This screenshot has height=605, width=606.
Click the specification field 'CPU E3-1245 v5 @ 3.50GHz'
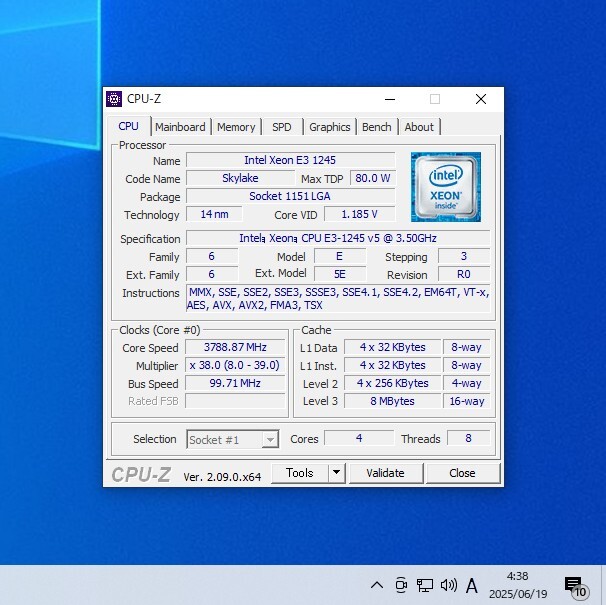(338, 238)
